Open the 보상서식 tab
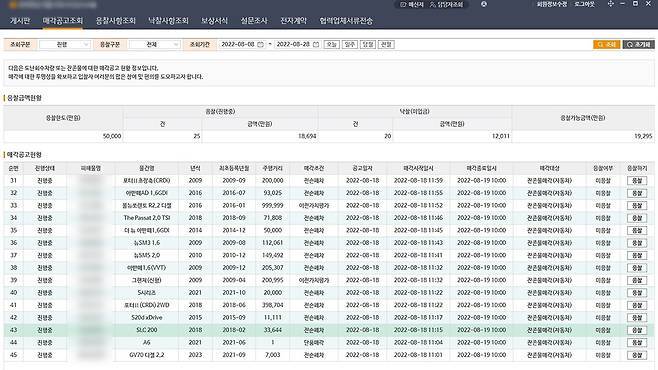 214,21
